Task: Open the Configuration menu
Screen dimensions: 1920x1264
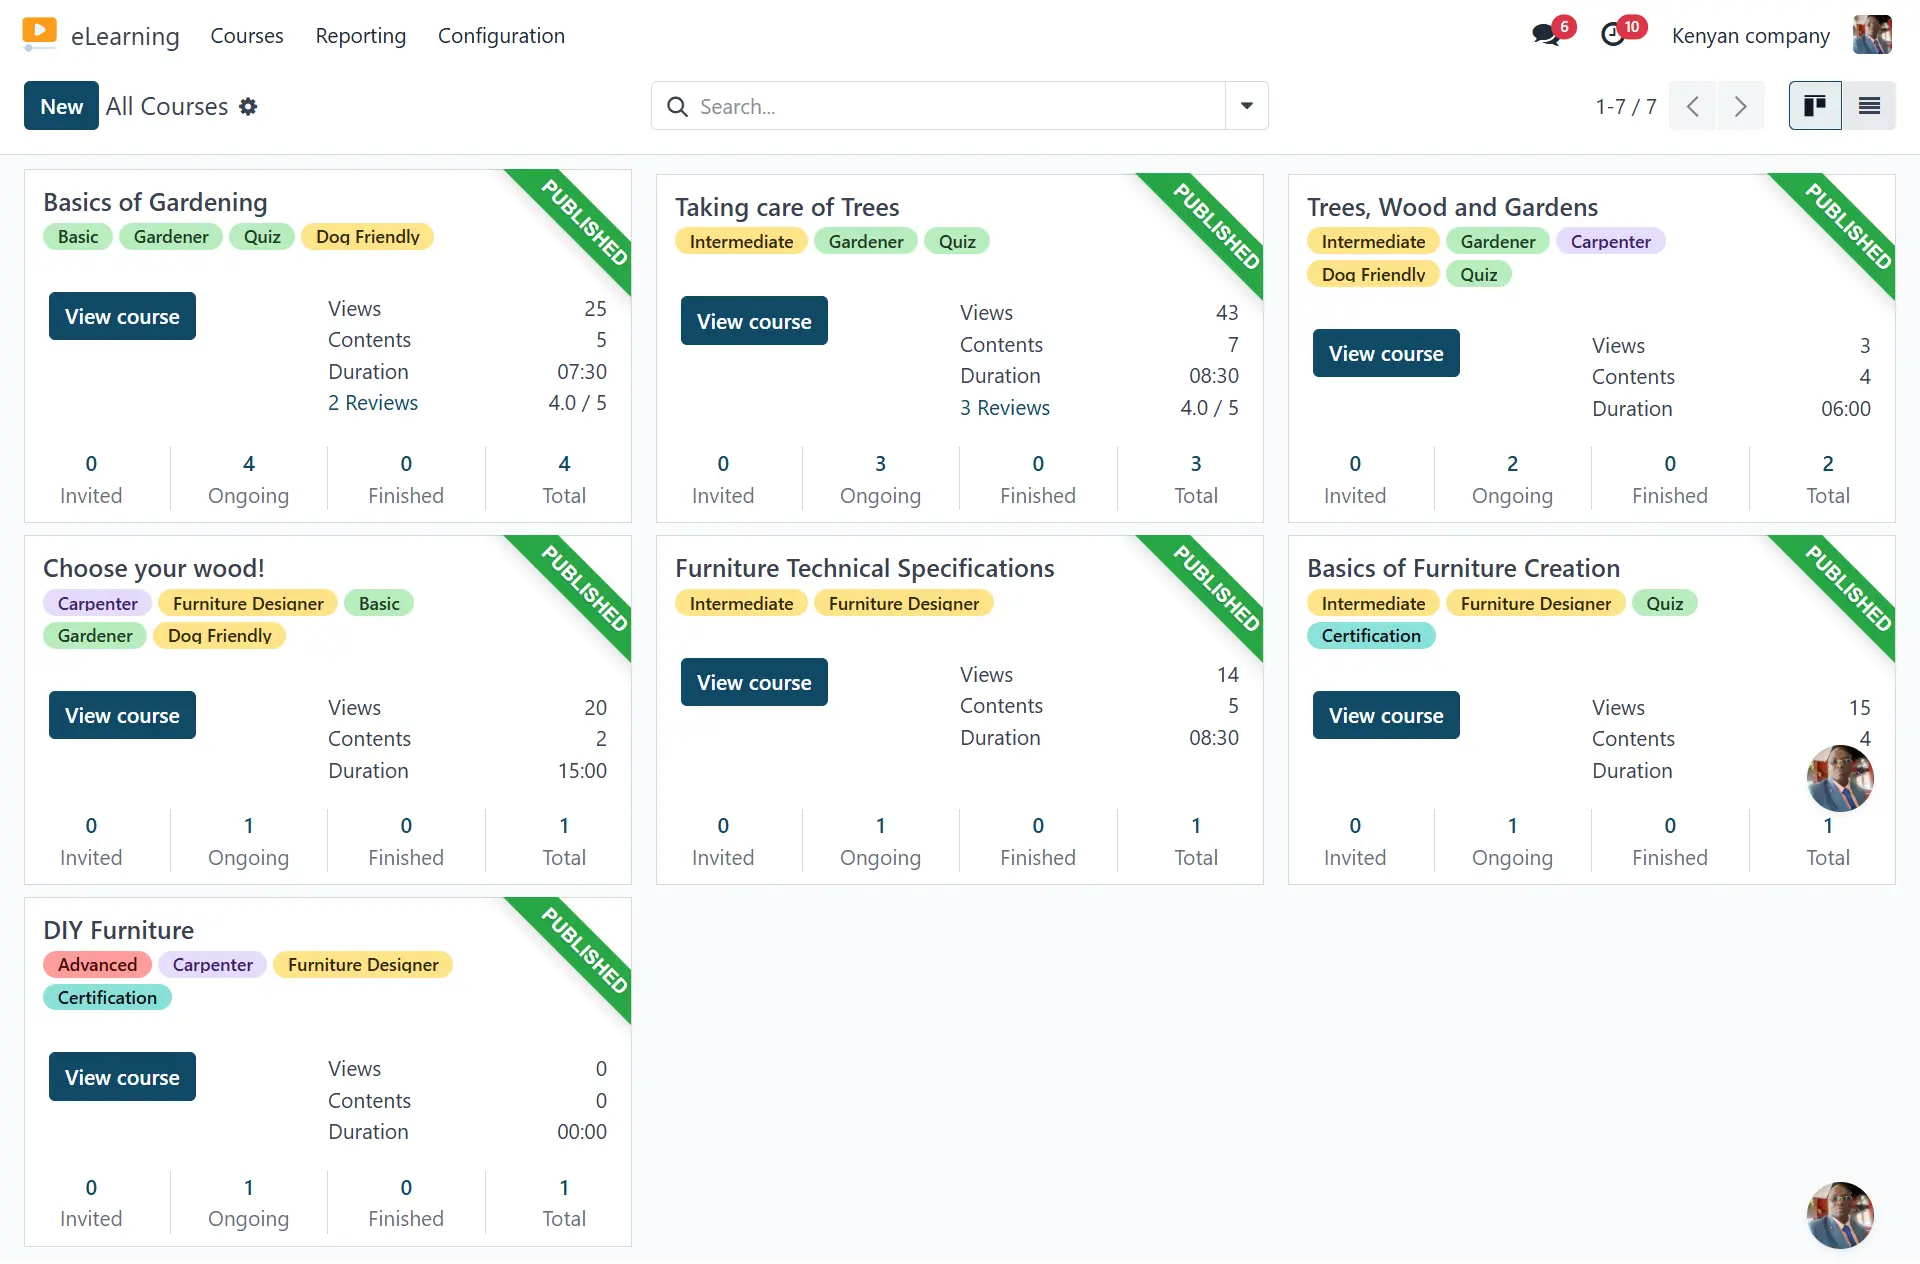Action: [501, 36]
